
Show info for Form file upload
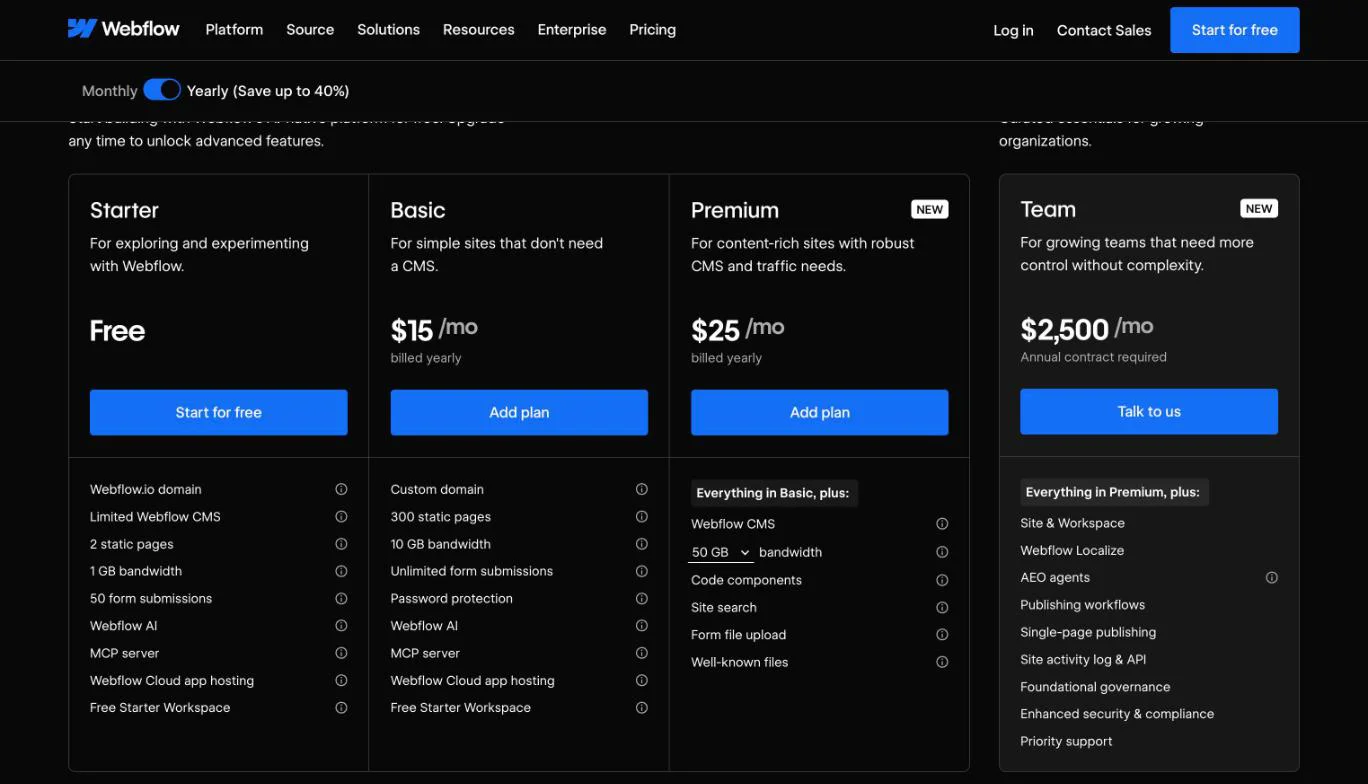coord(942,635)
